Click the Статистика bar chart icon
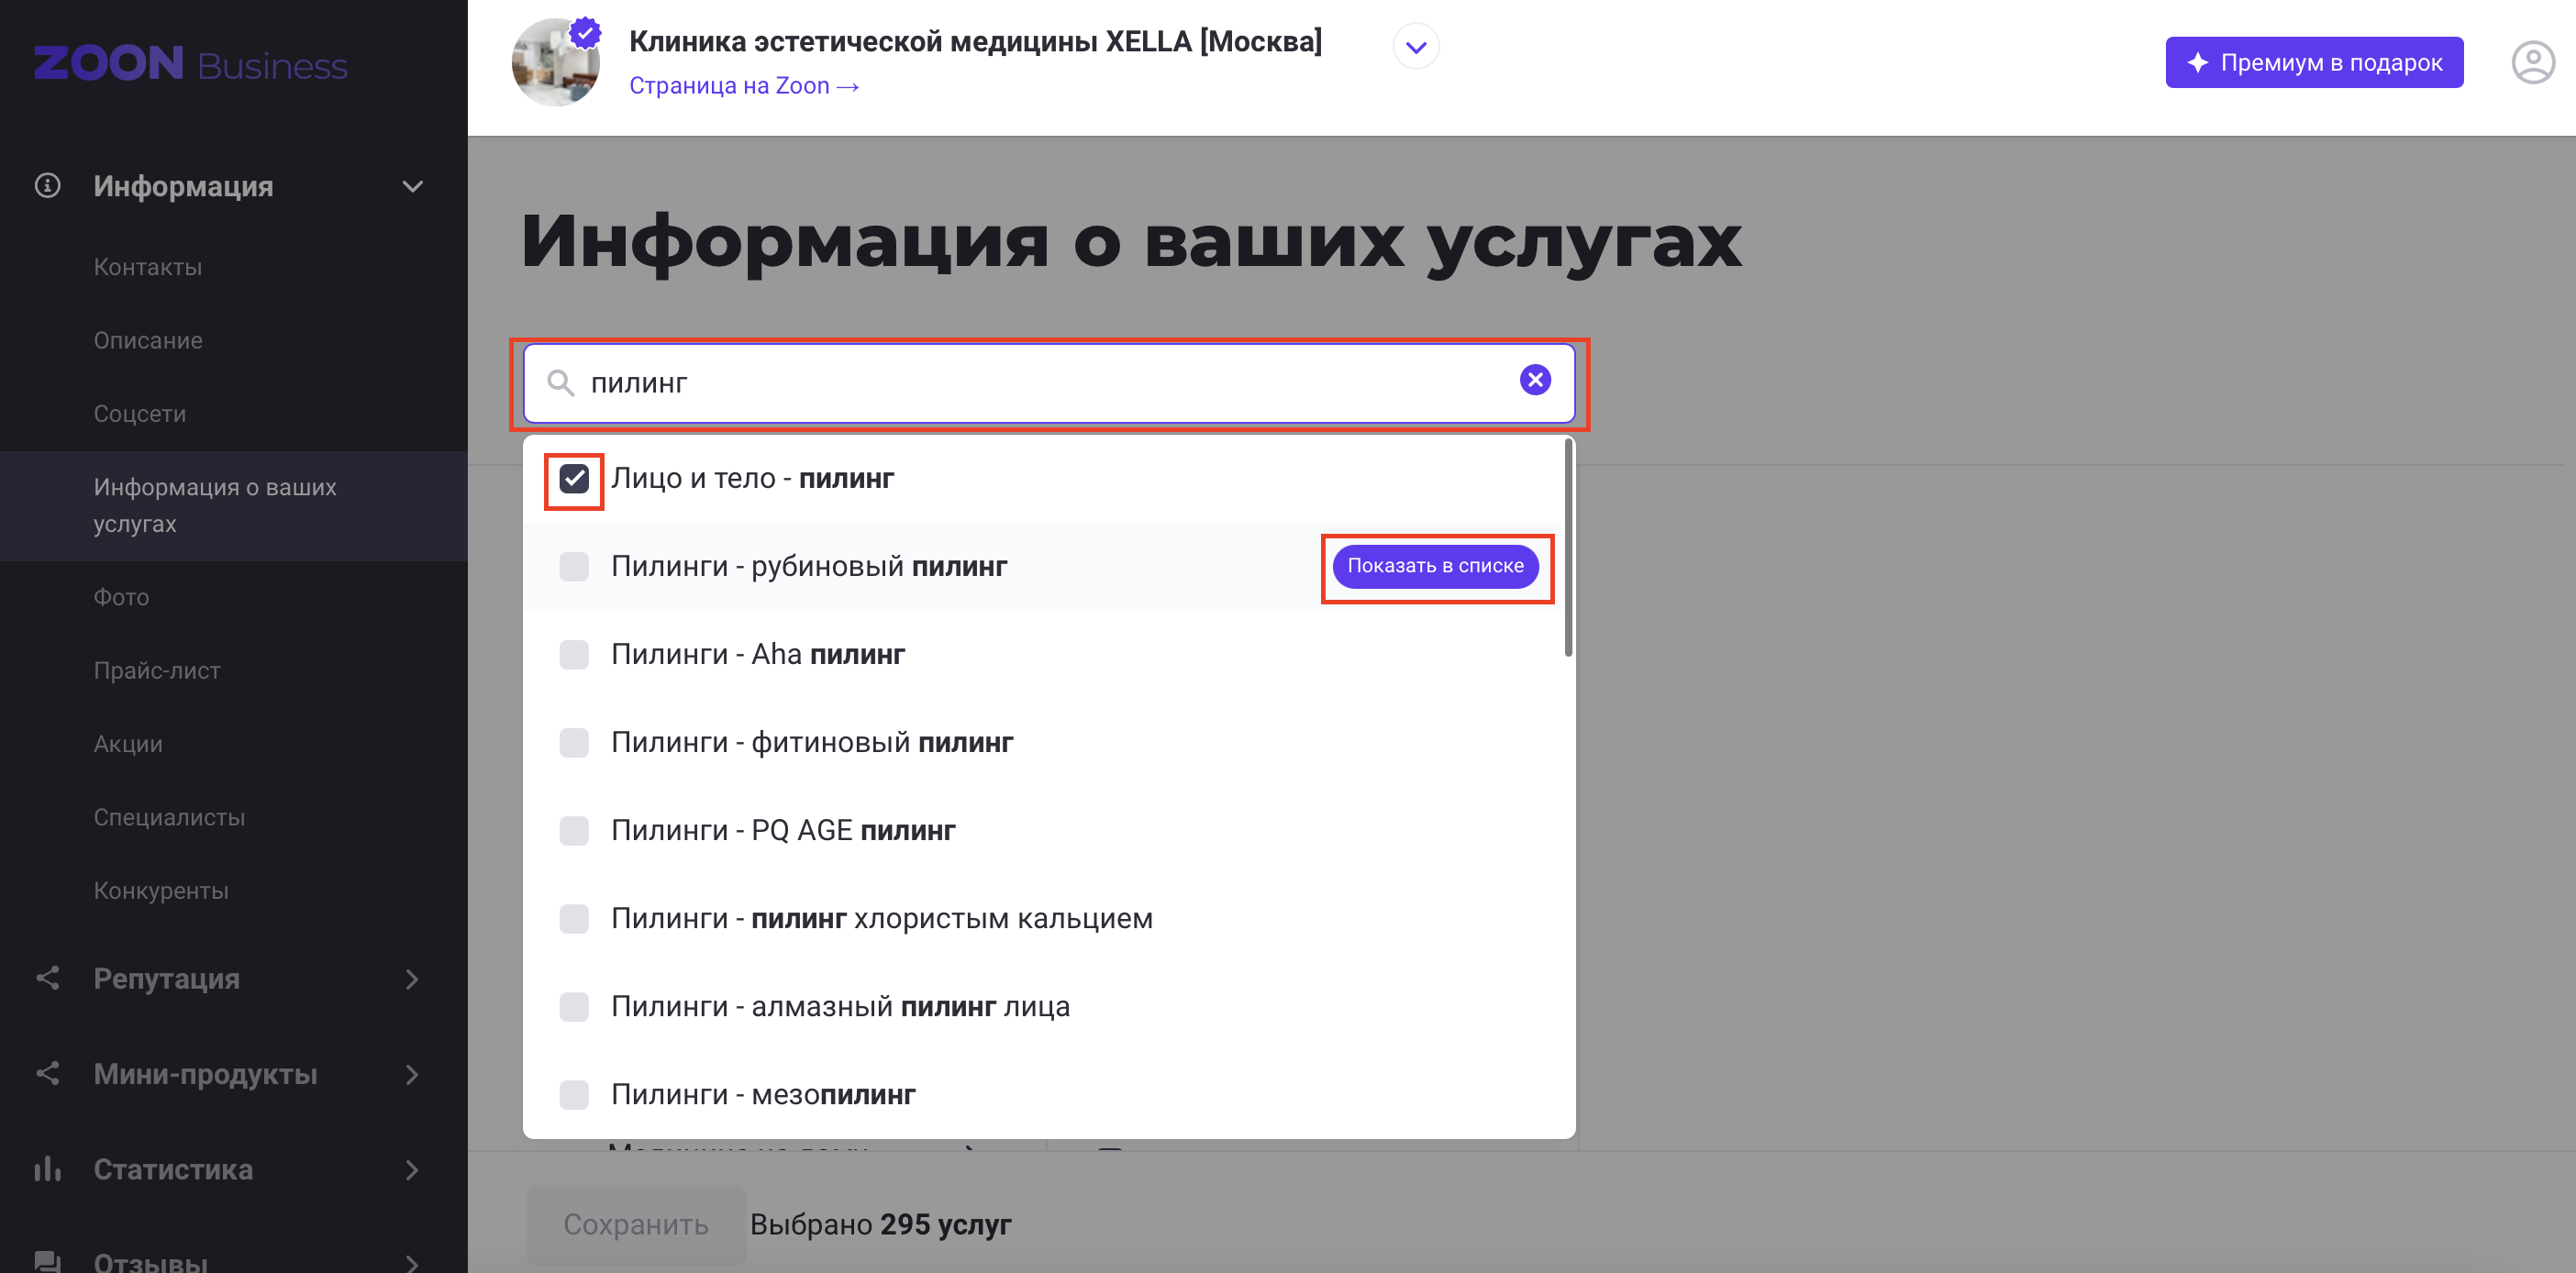This screenshot has width=2576, height=1273. click(x=47, y=1168)
